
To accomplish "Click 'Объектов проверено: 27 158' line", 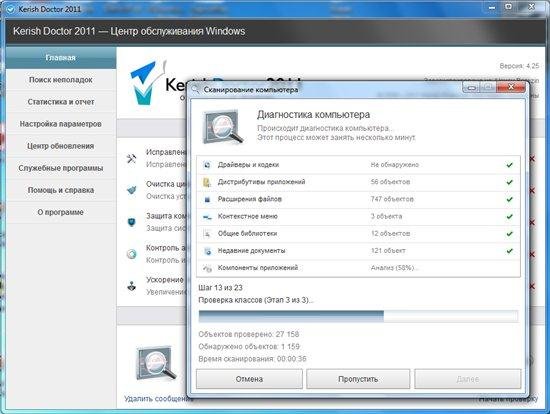I will coord(249,334).
